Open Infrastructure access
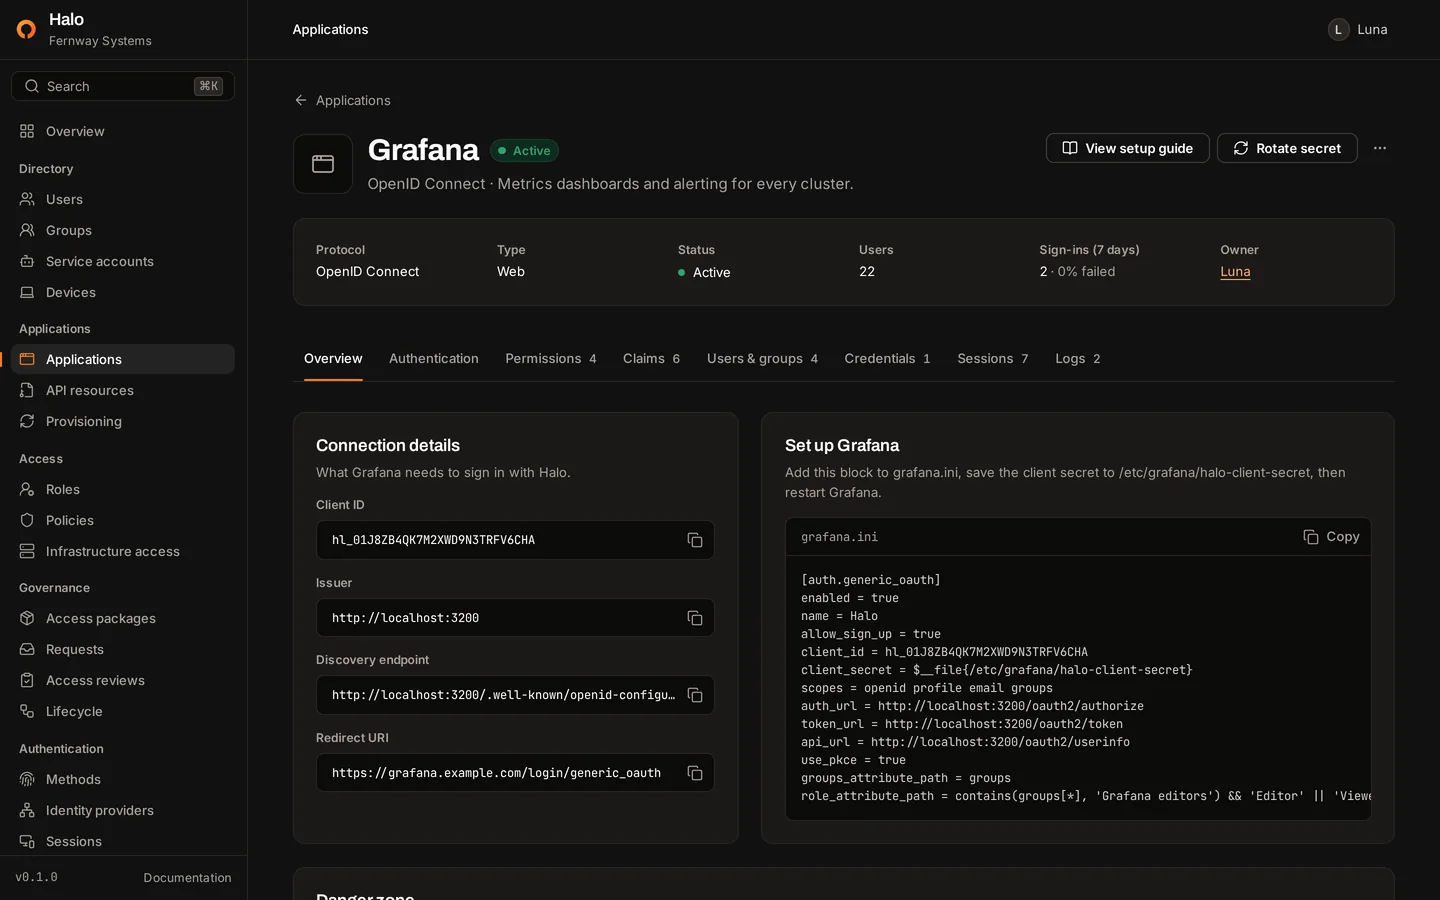Image resolution: width=1440 pixels, height=900 pixels. [x=123, y=551]
